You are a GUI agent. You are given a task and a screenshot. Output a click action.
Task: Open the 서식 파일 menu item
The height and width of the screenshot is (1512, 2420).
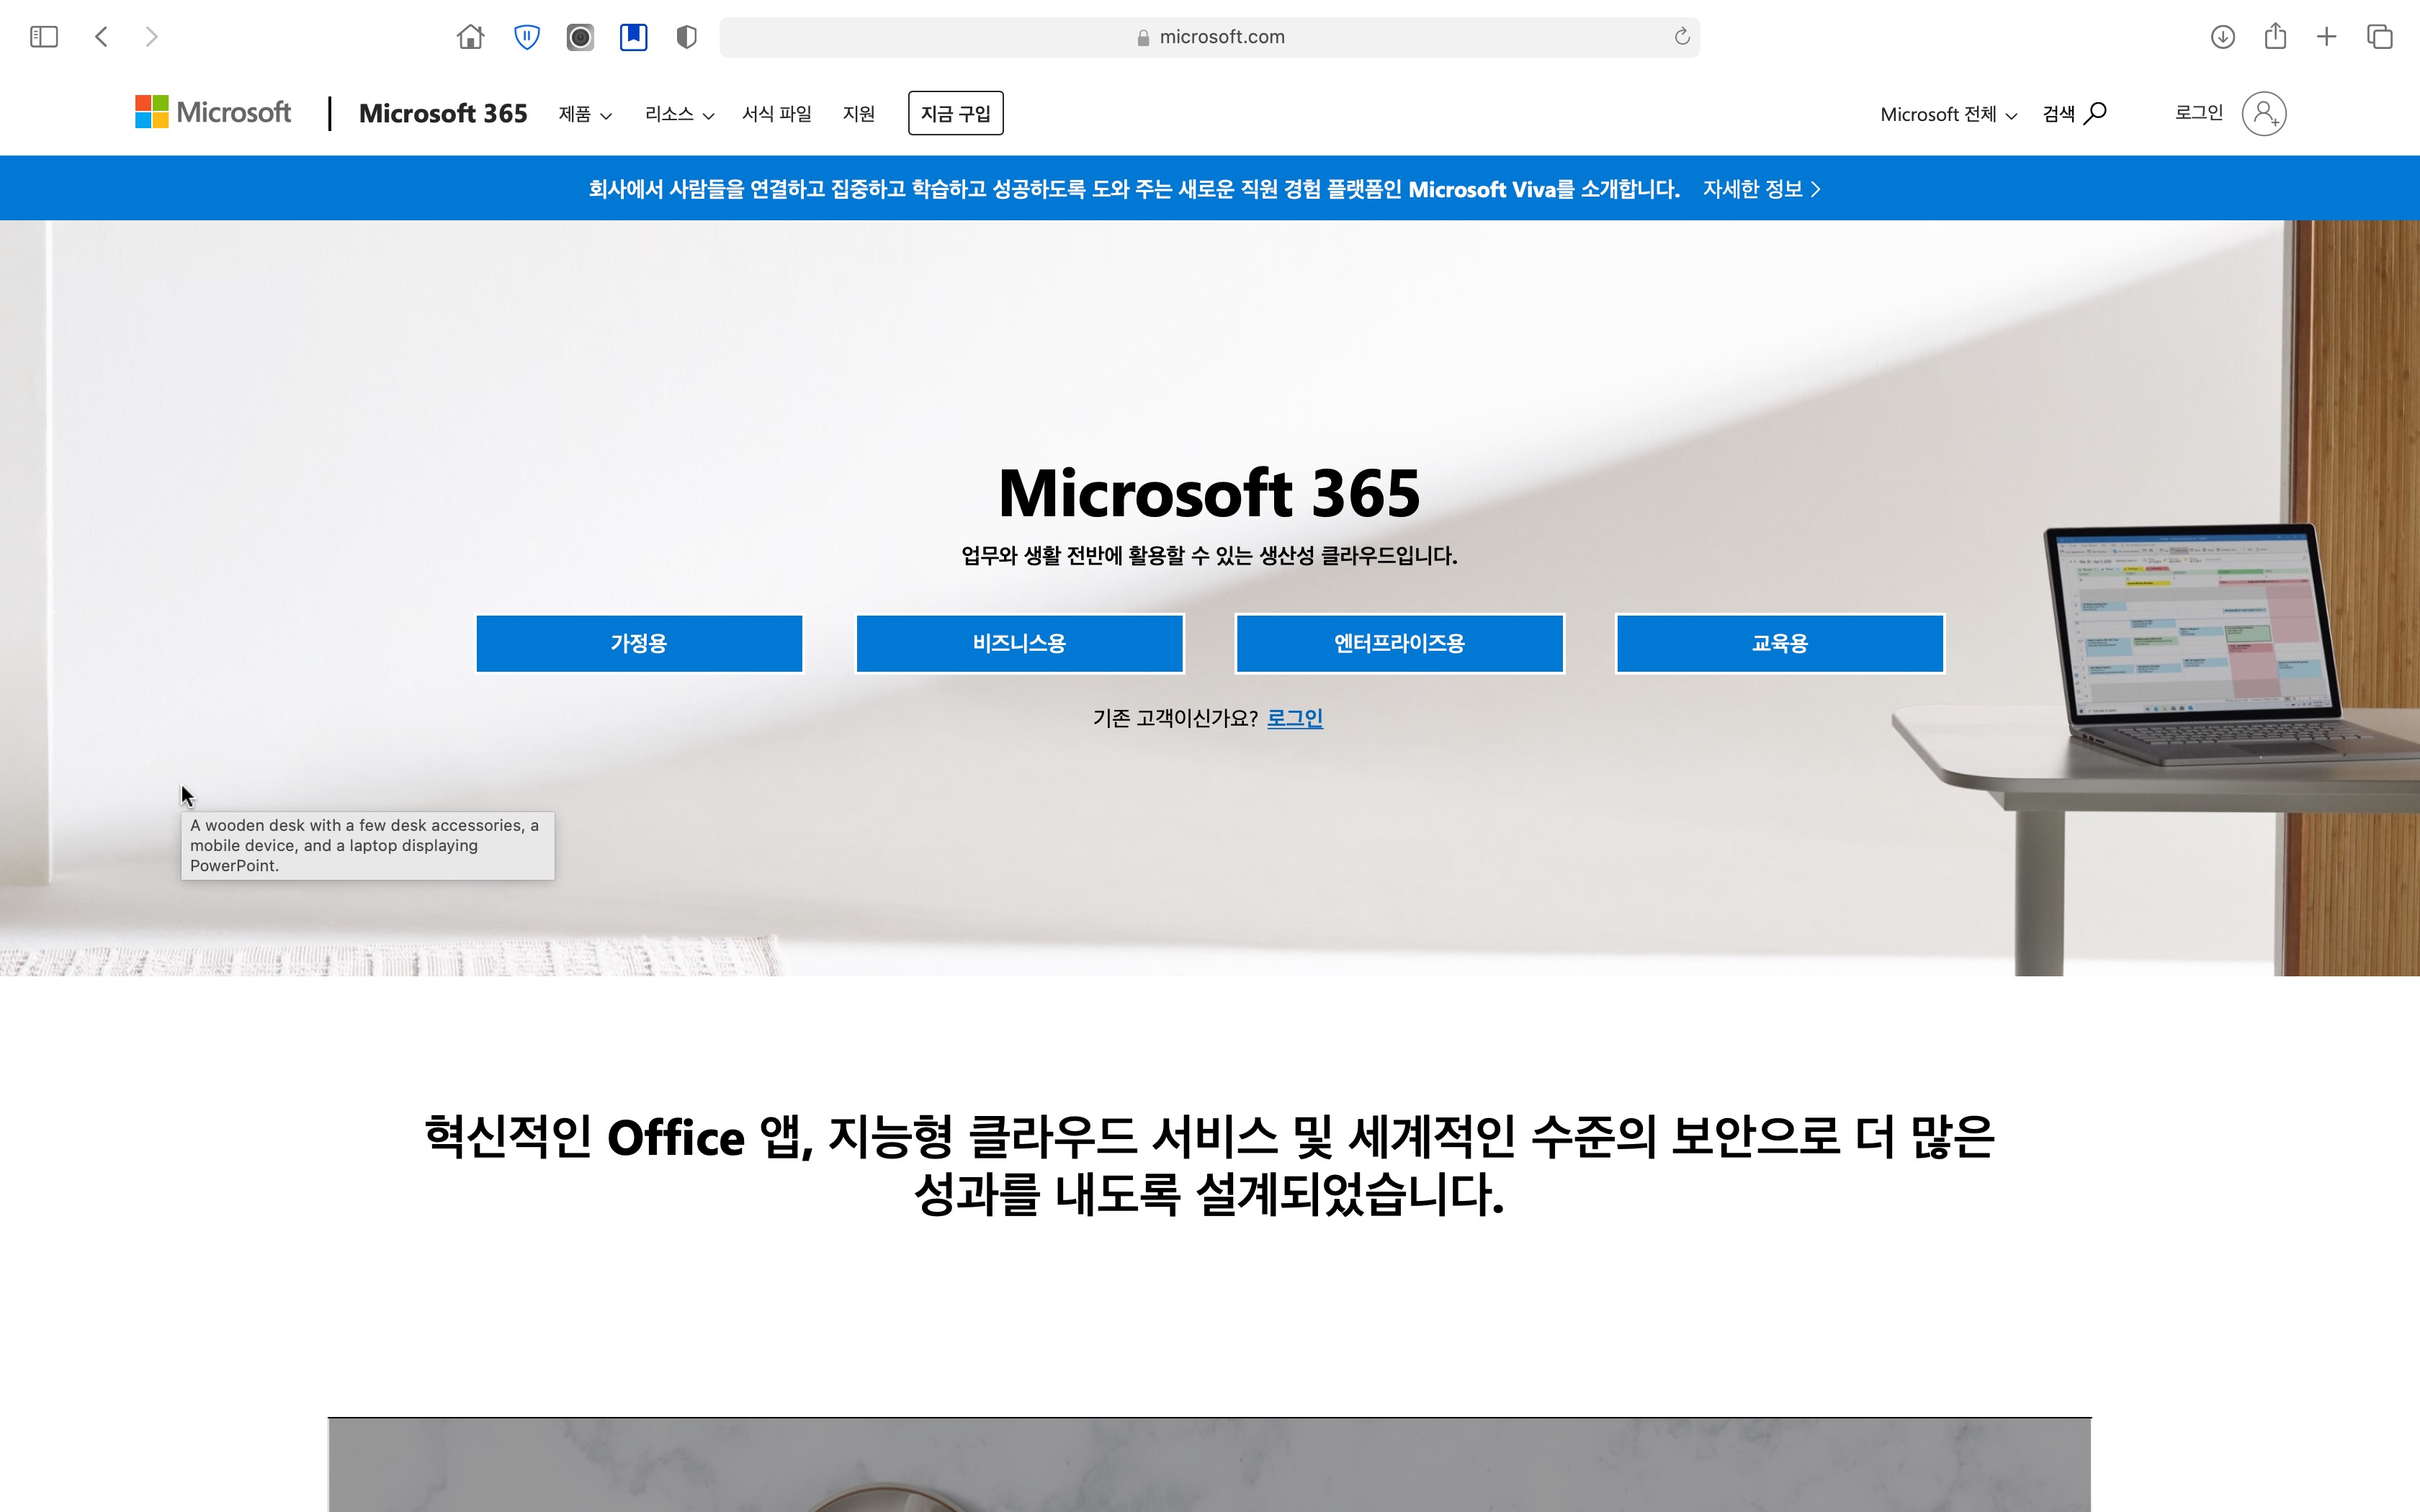[x=777, y=114]
